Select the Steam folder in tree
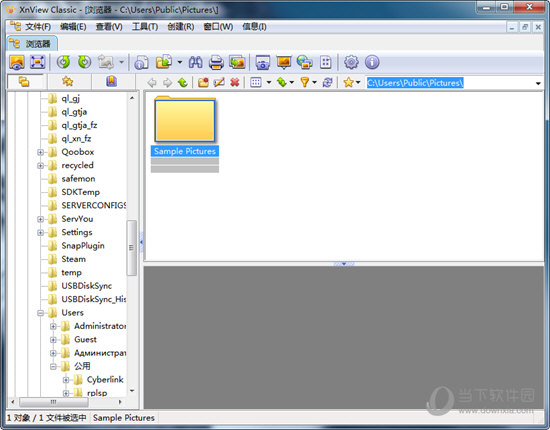 coord(73,259)
